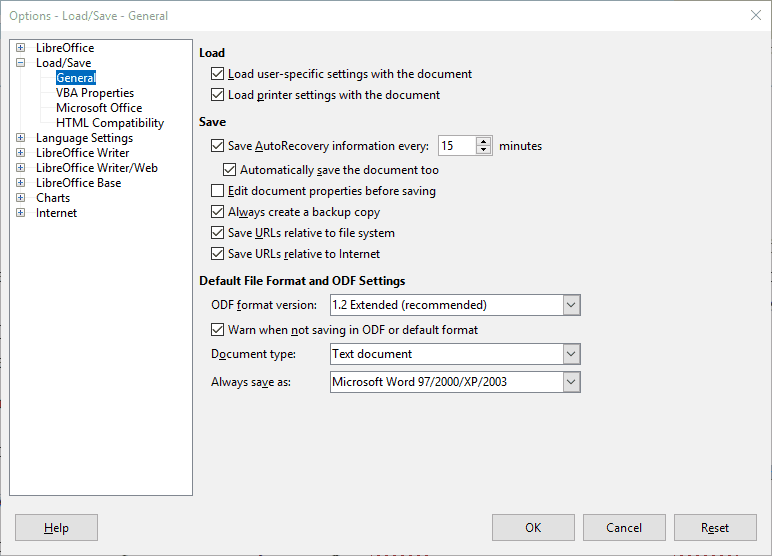Expand the Language Settings node

pyautogui.click(x=20, y=138)
